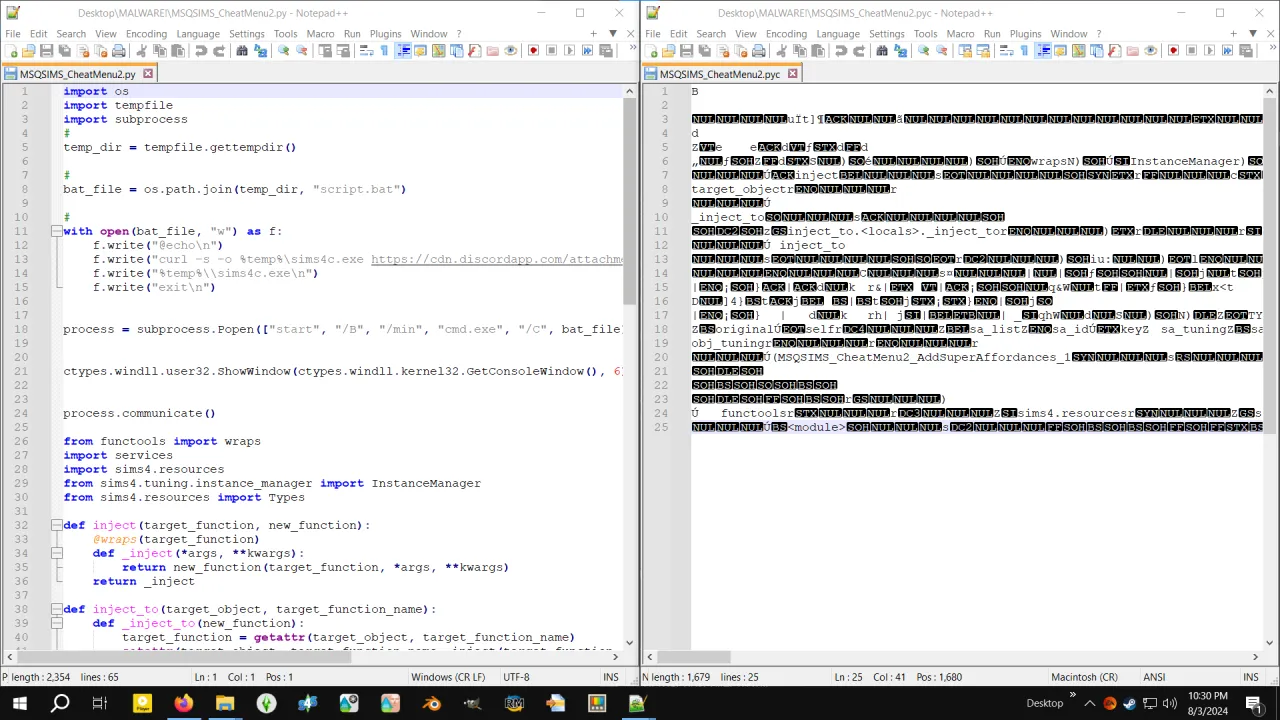
Task: Click Zoom In icon in left toolbar
Action: click(284, 51)
